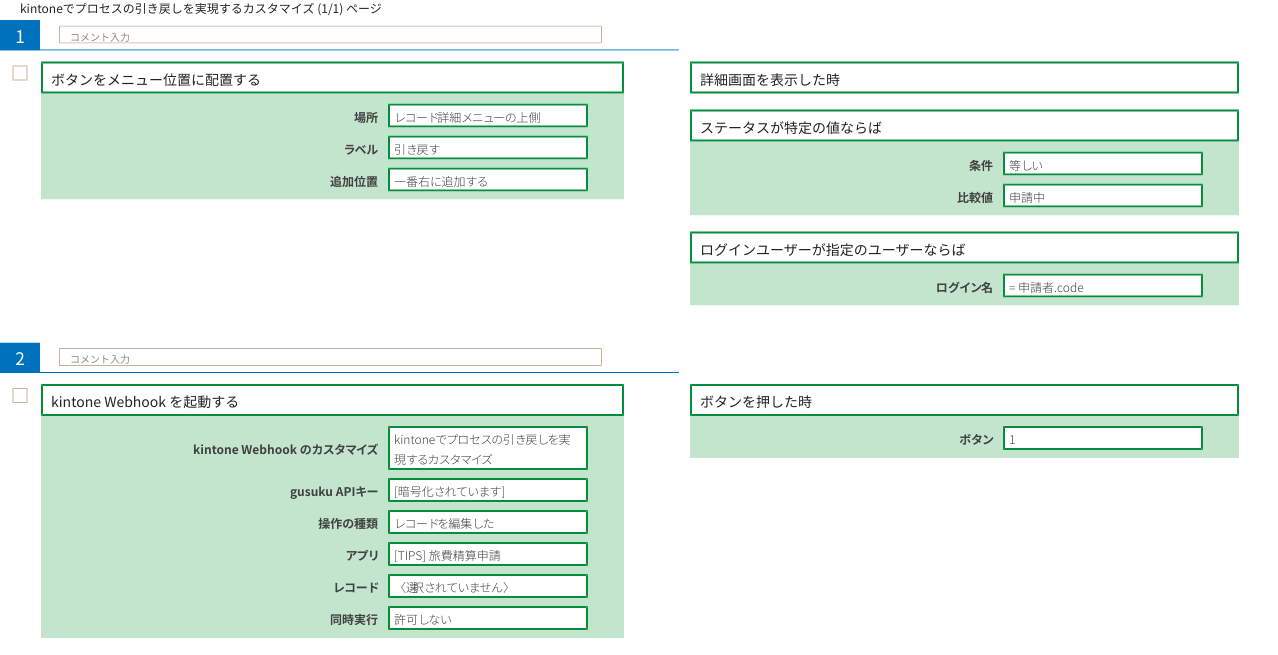Click the comment input for row 2
The width and height of the screenshot is (1278, 655).
(330, 357)
